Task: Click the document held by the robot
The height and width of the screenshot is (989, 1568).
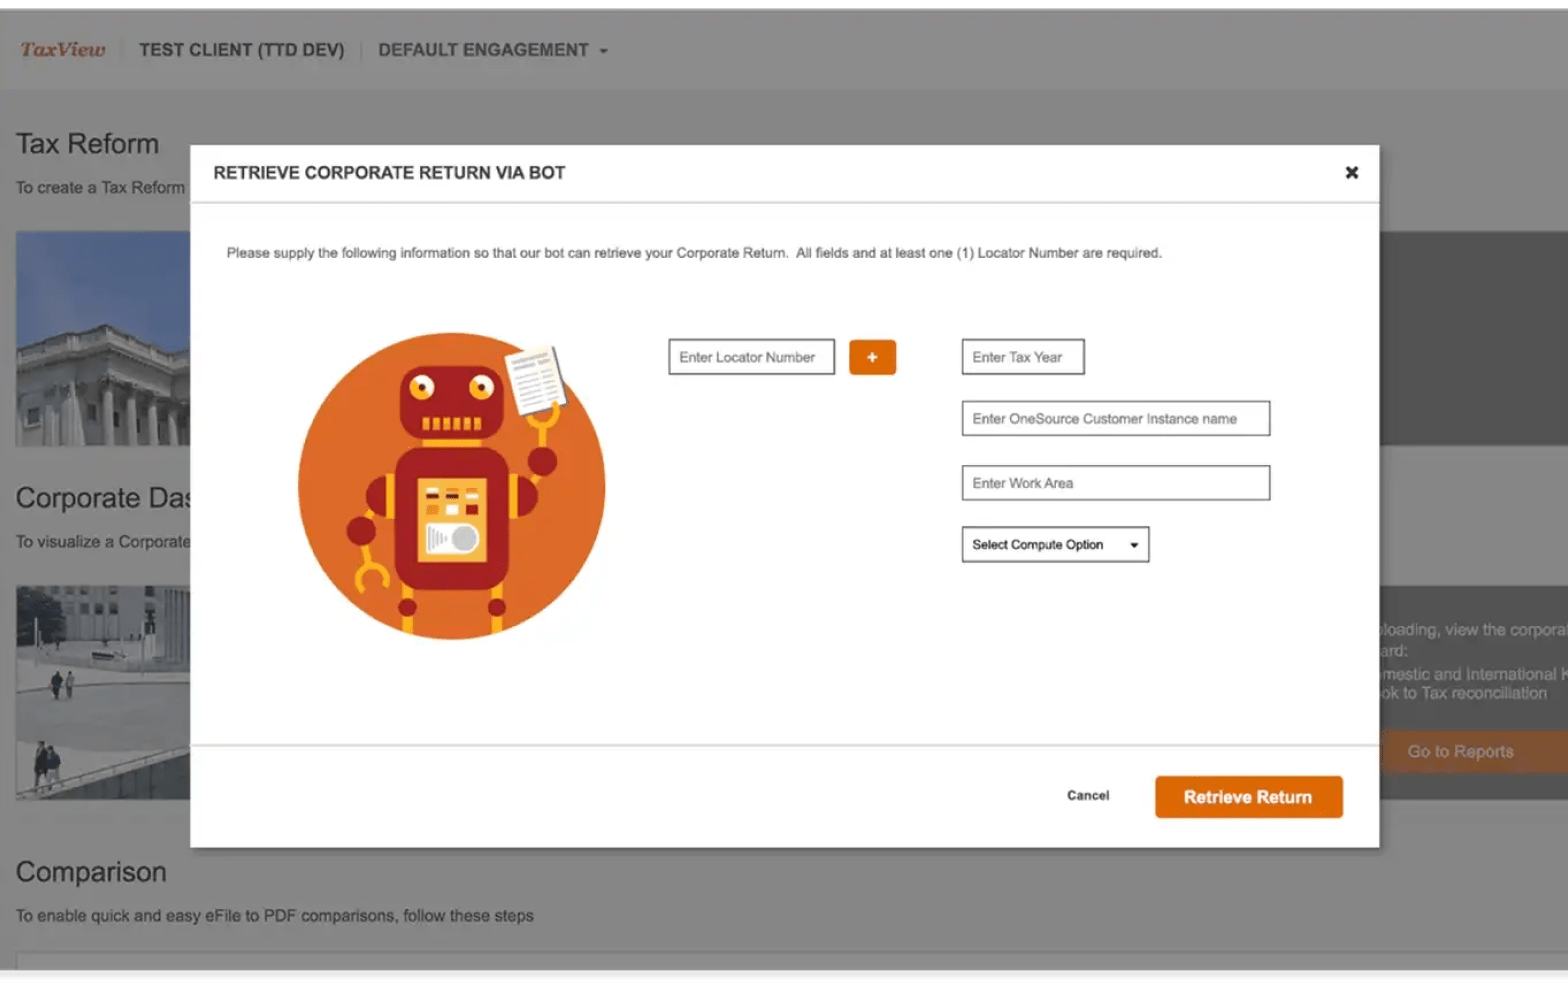Action: 535,380
